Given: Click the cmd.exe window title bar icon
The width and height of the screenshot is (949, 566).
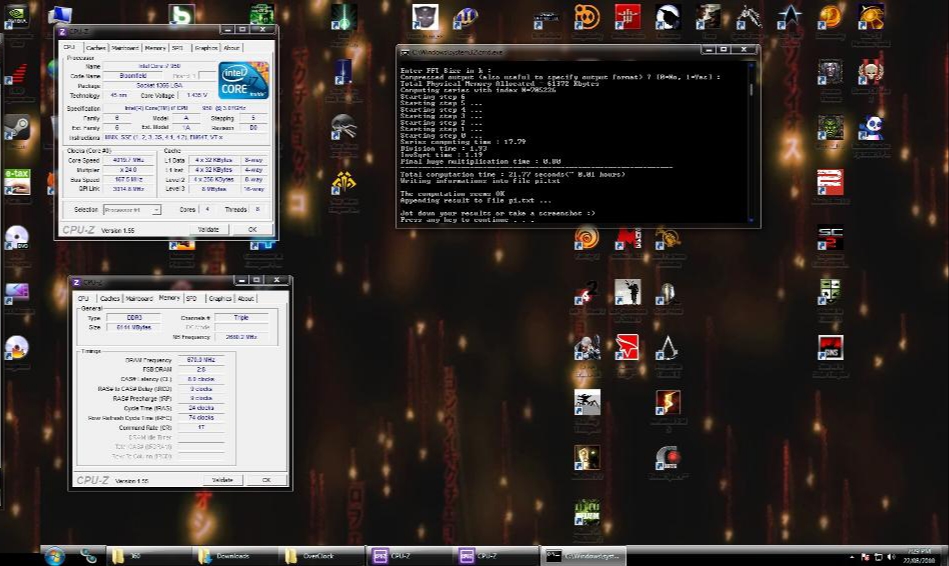Looking at the screenshot, I should pyautogui.click(x=405, y=53).
